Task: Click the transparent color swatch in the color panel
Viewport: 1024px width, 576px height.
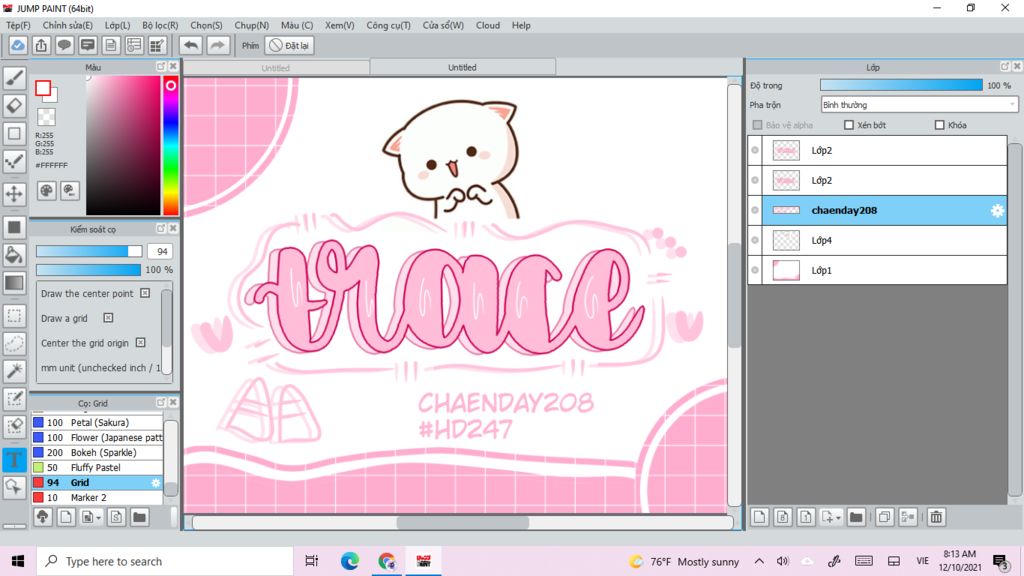Action: [x=46, y=117]
